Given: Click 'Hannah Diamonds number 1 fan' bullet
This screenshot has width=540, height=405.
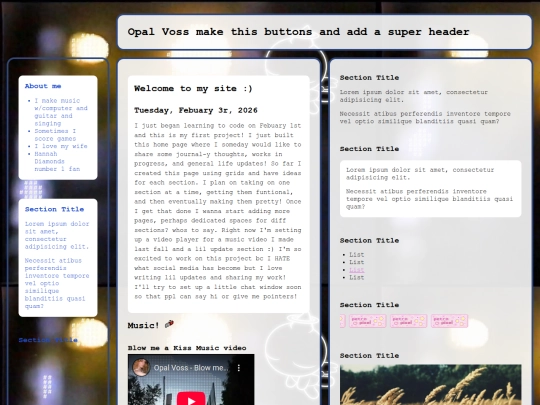Looking at the screenshot, I should 57,161.
